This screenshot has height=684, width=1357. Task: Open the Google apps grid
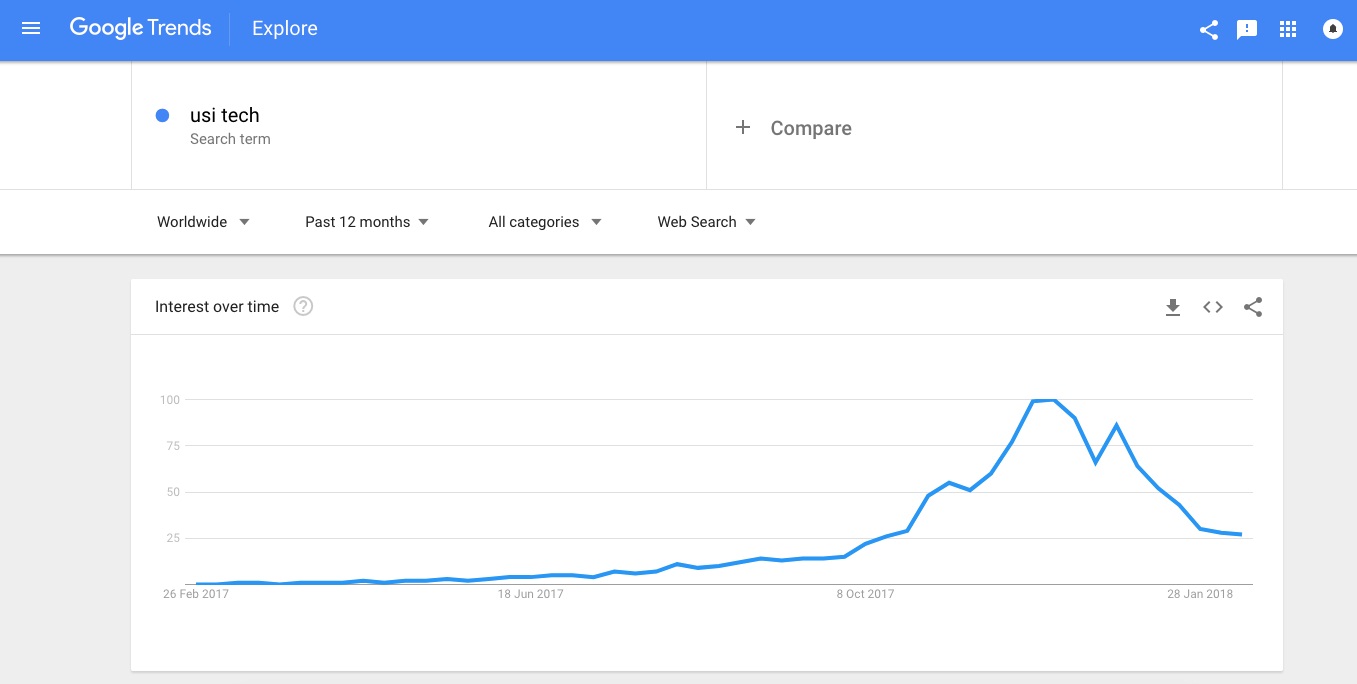[x=1288, y=29]
